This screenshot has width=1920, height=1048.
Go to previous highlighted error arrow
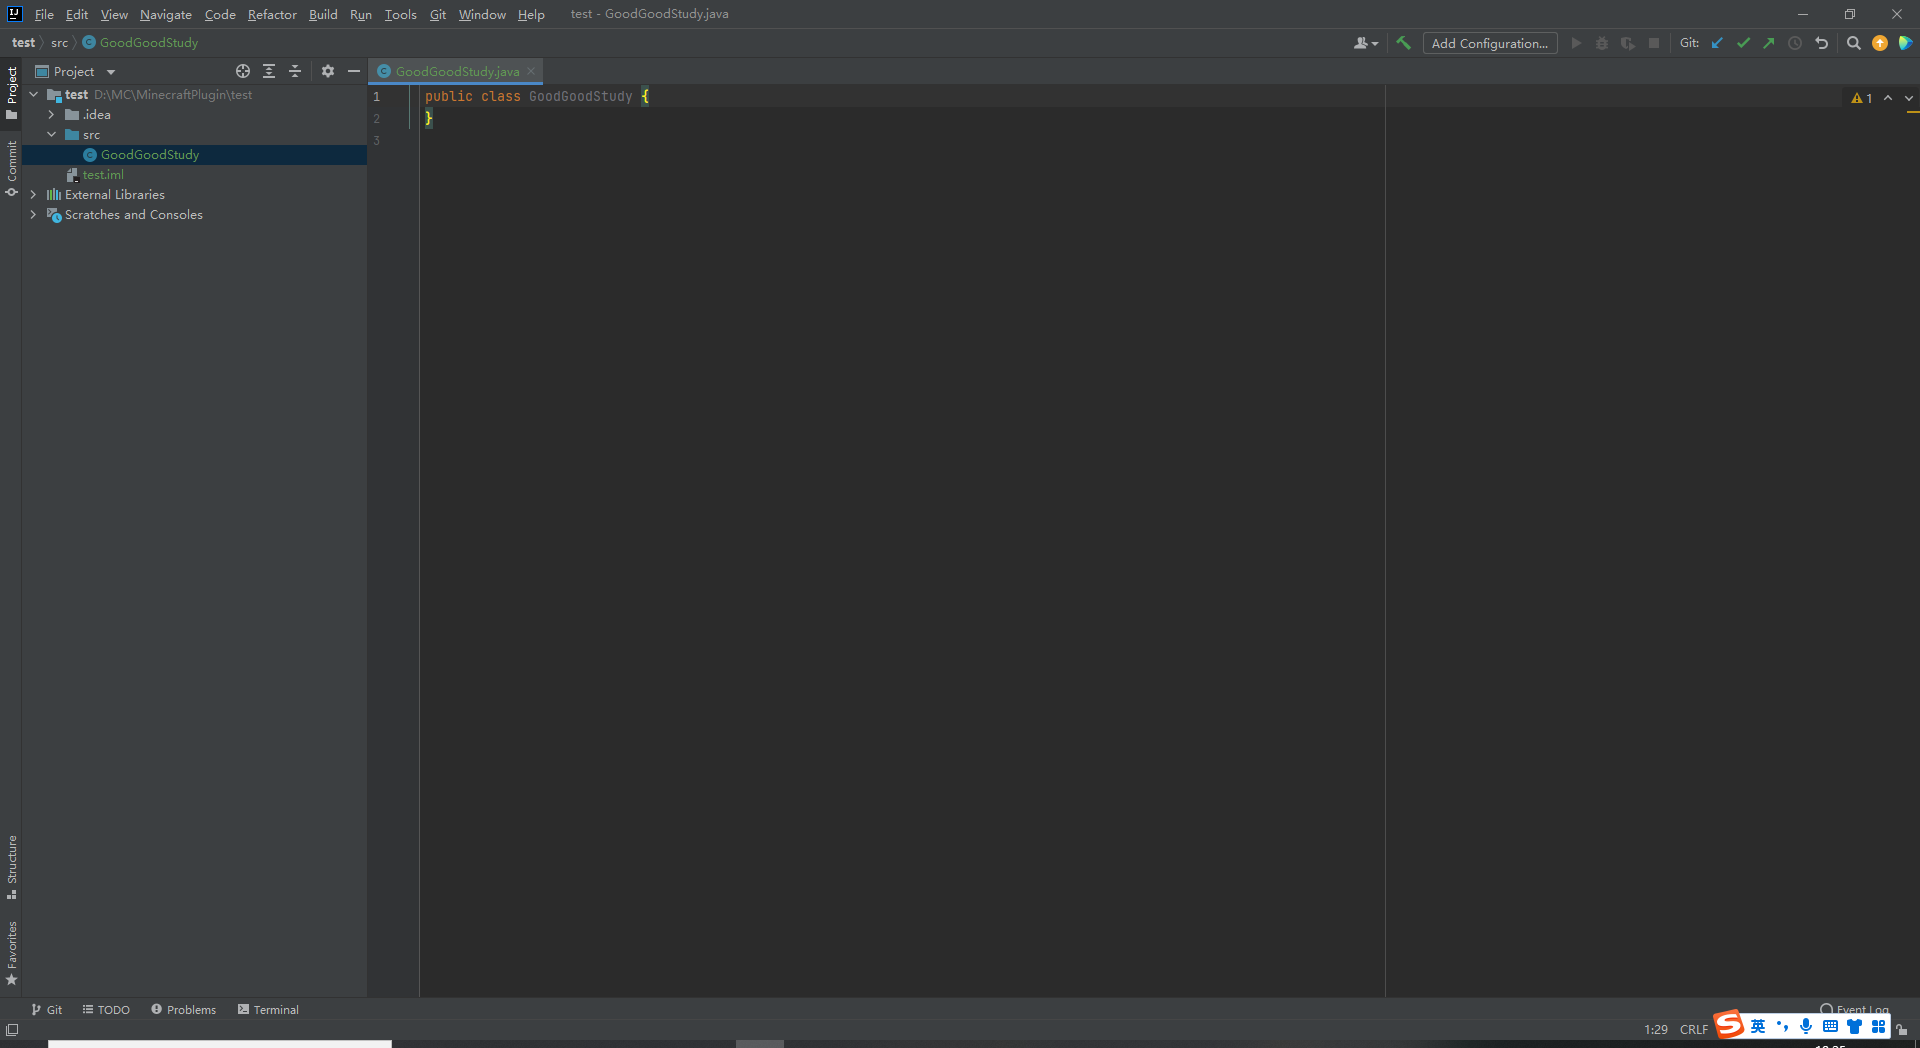click(x=1888, y=98)
